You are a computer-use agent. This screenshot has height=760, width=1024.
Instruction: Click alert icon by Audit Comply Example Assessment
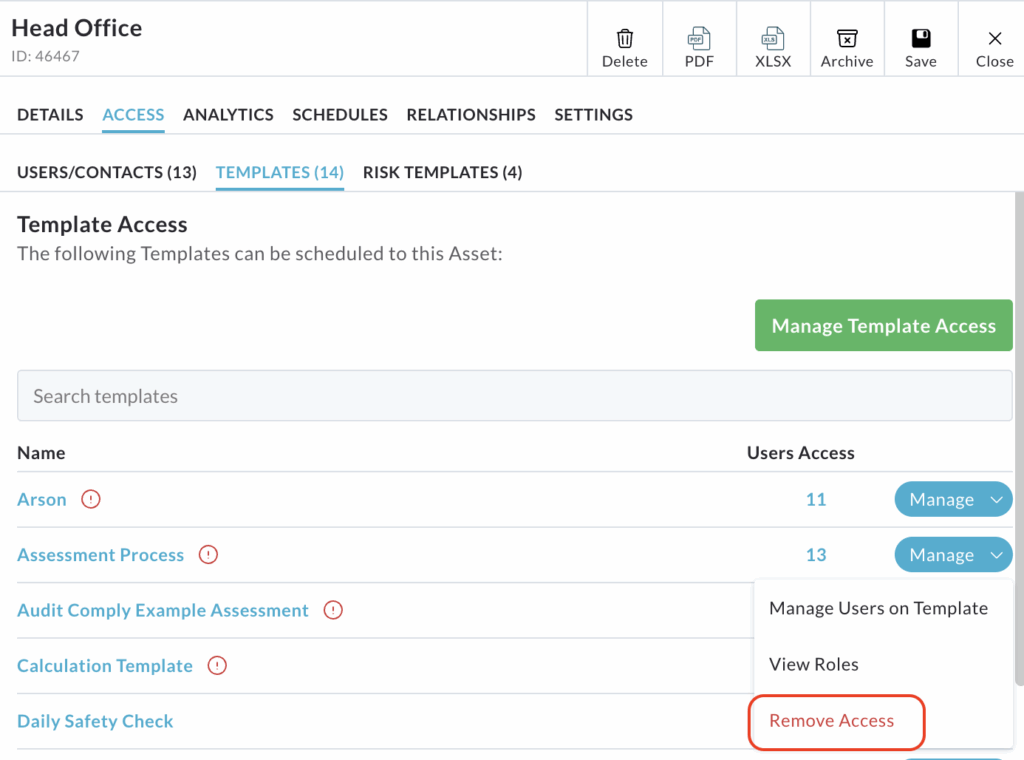333,610
